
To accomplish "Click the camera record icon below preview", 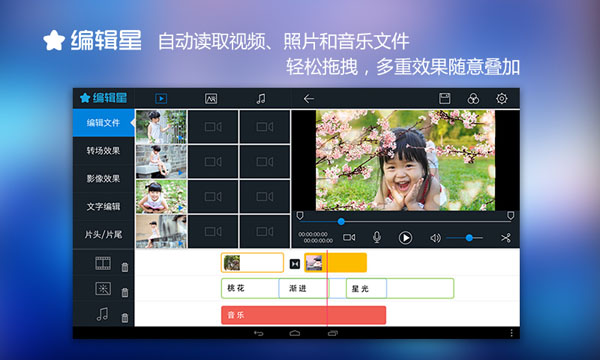I will (x=349, y=238).
